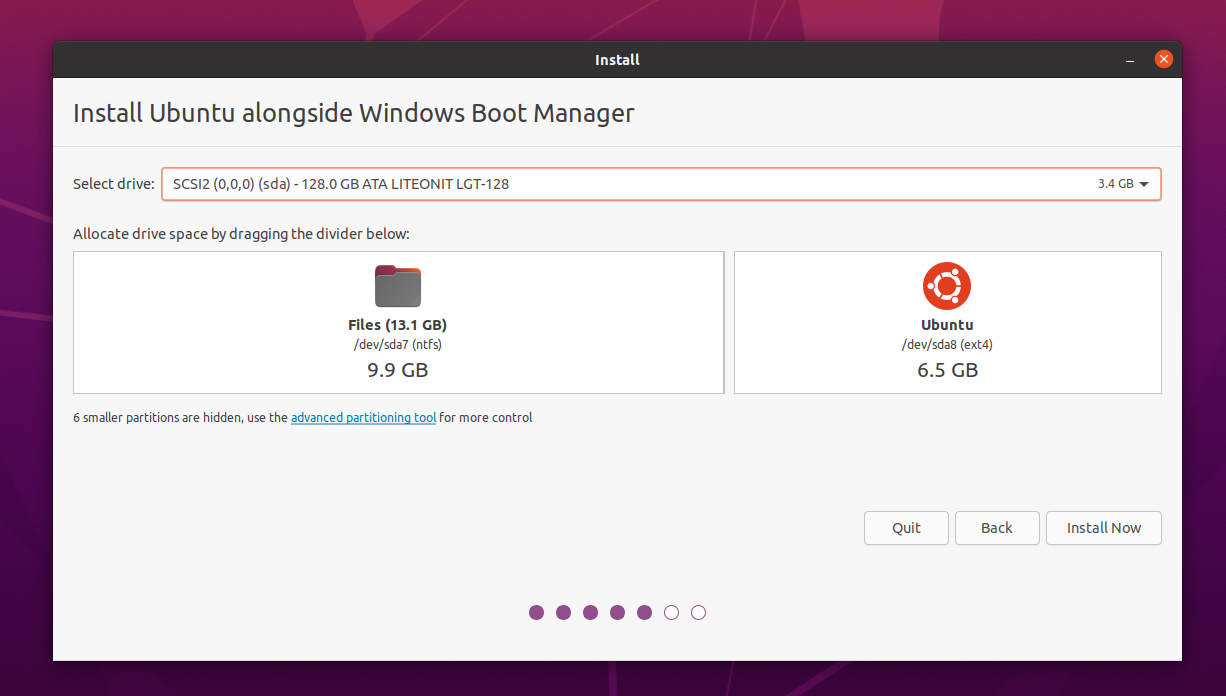Click the 9.9 GB size text

pos(398,370)
